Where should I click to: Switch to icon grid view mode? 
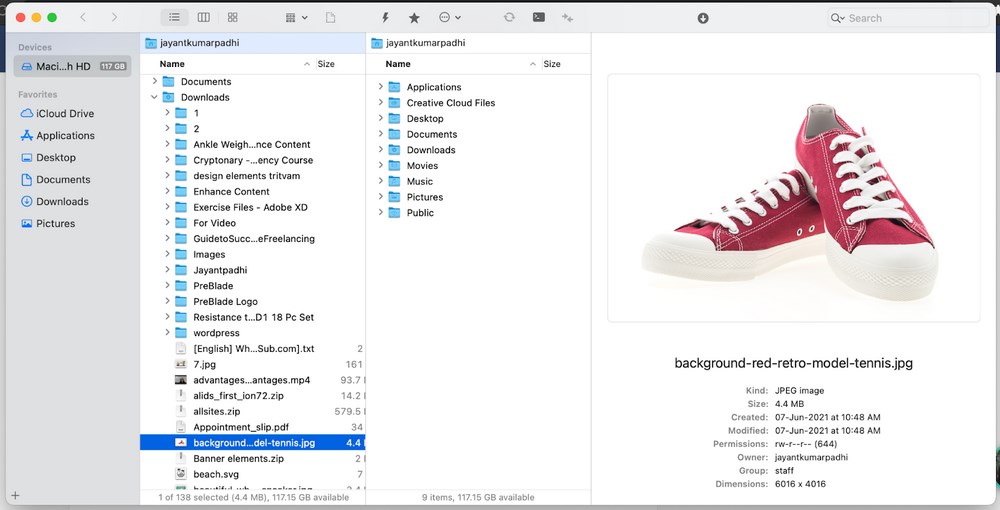[233, 17]
